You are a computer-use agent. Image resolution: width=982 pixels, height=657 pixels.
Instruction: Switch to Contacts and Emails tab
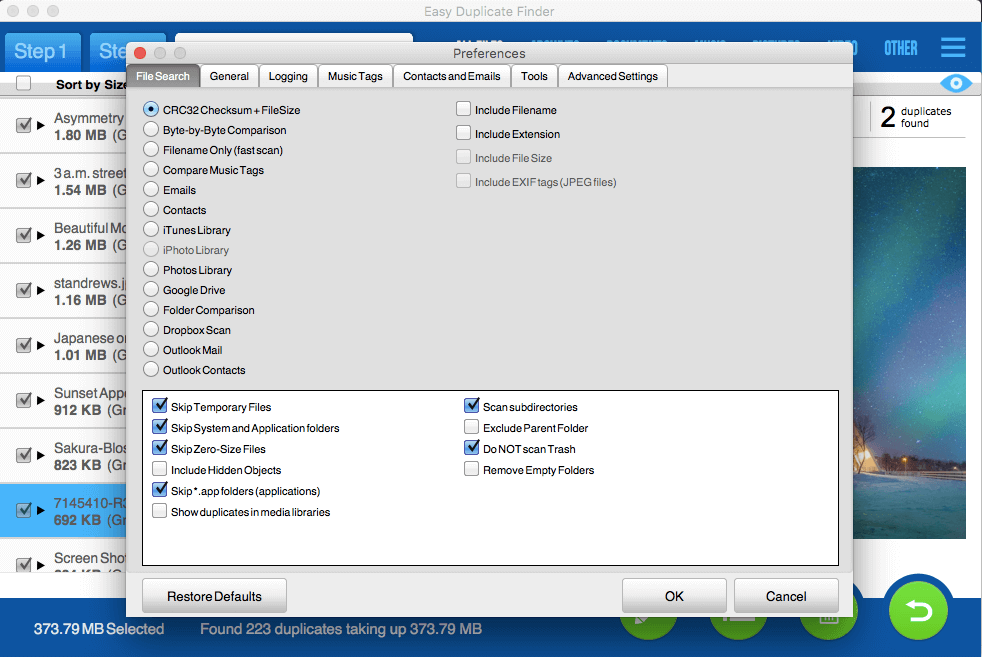(x=452, y=76)
